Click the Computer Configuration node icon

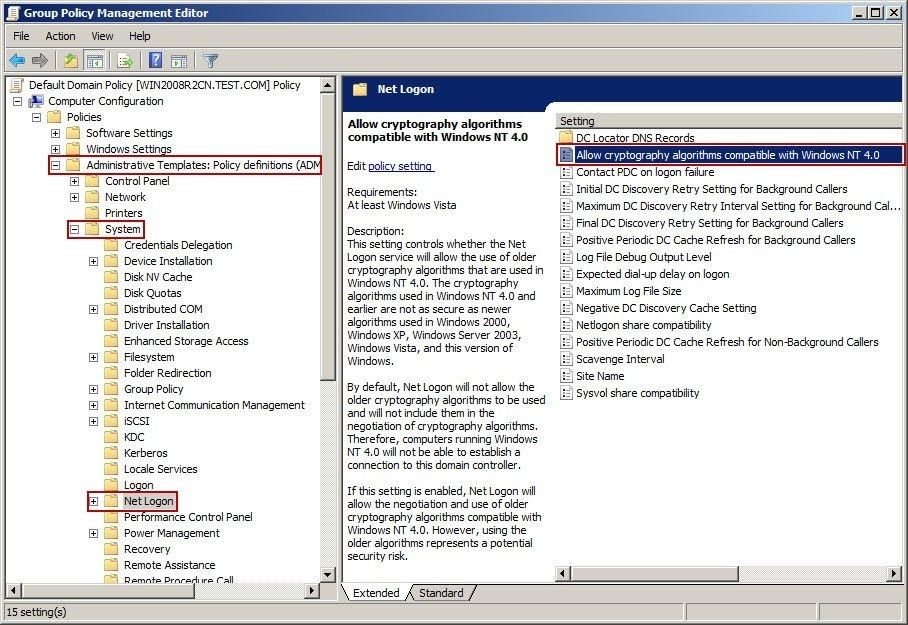36,101
